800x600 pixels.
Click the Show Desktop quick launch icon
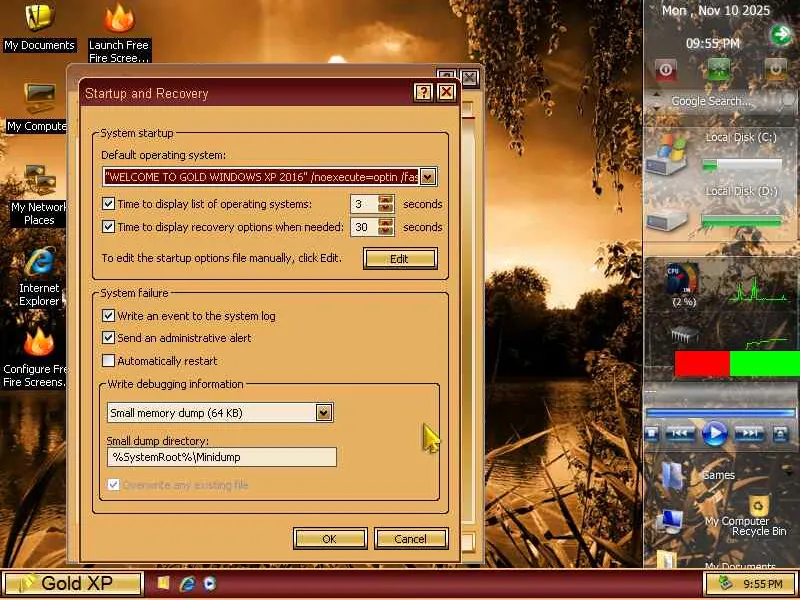click(x=163, y=583)
